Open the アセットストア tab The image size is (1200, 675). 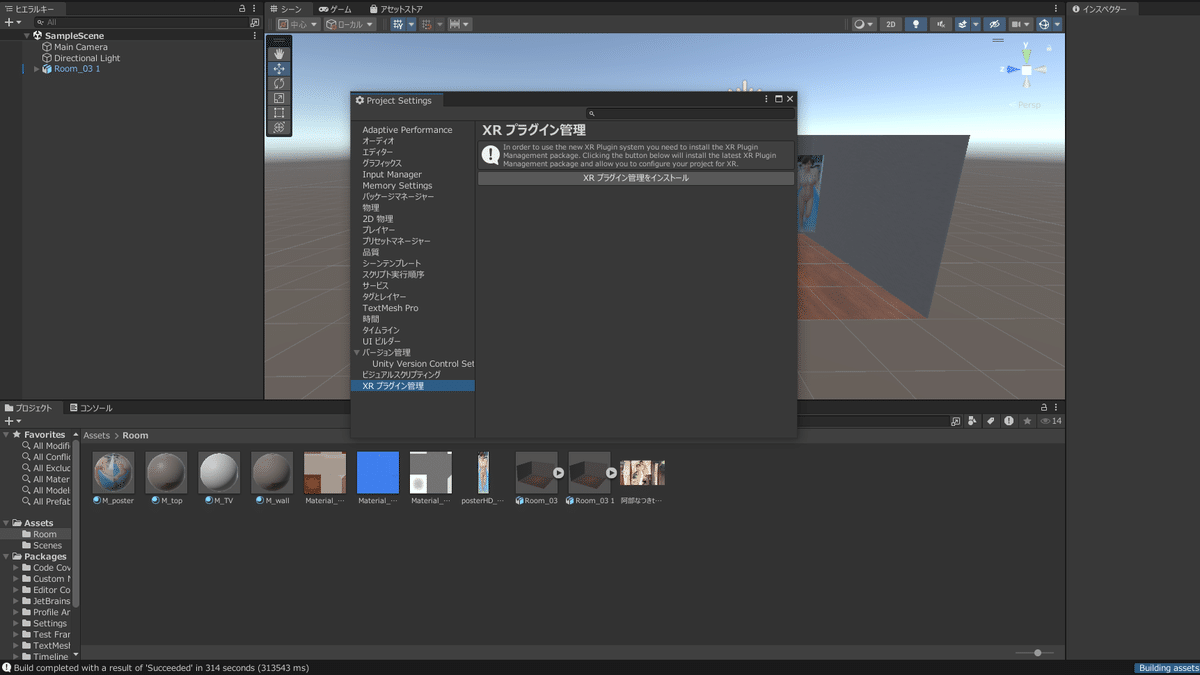pos(394,8)
